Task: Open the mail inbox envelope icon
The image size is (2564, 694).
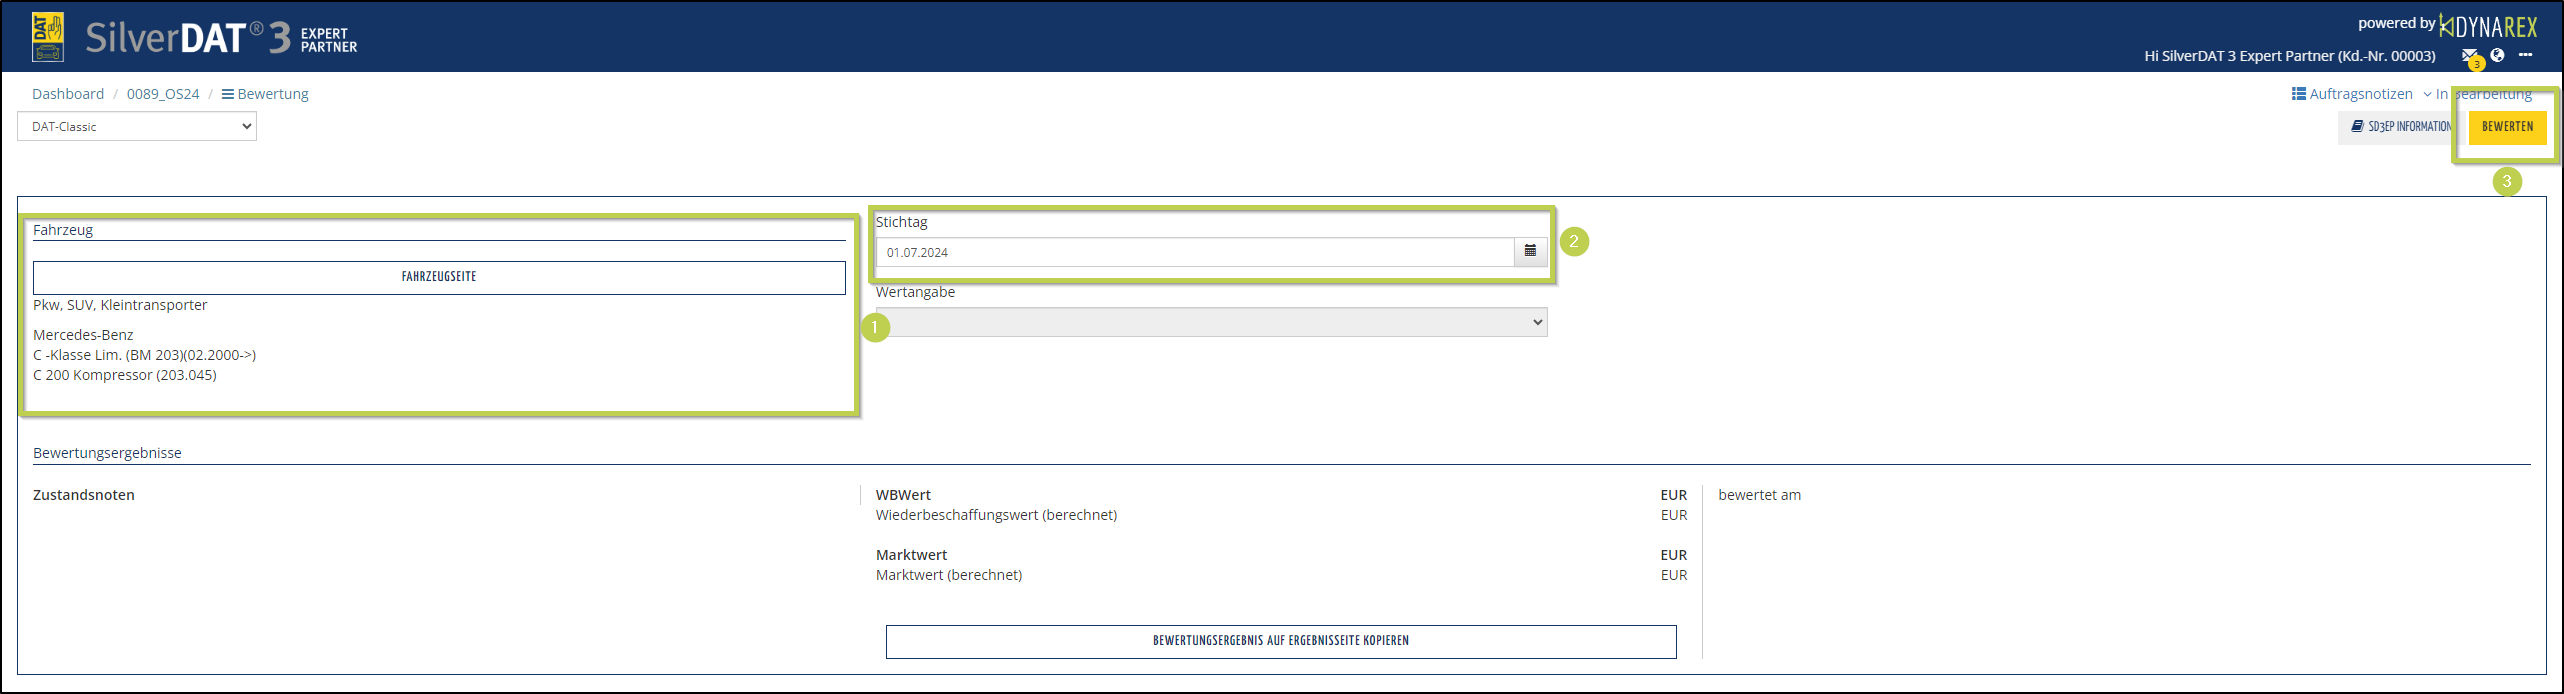Action: coord(2469,56)
